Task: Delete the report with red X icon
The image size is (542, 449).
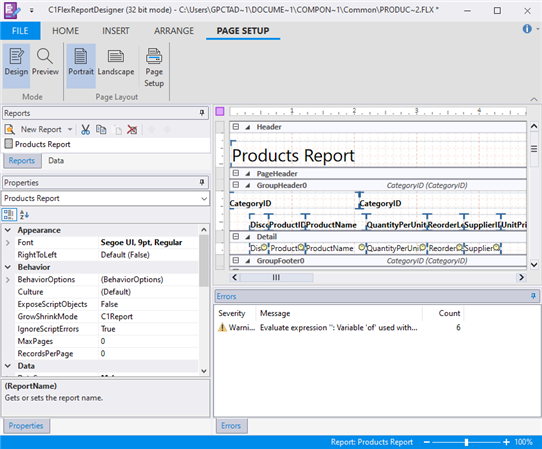Action: [x=132, y=130]
